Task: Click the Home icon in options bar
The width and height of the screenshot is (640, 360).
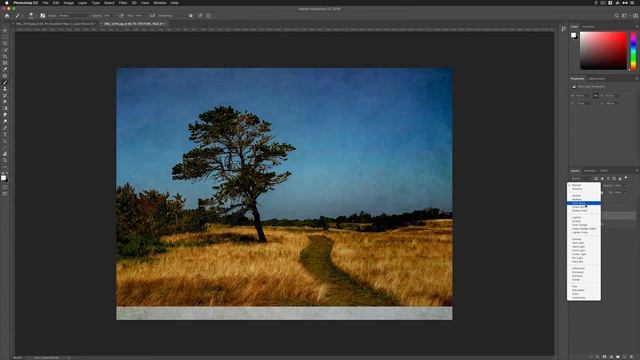Action: 7,16
